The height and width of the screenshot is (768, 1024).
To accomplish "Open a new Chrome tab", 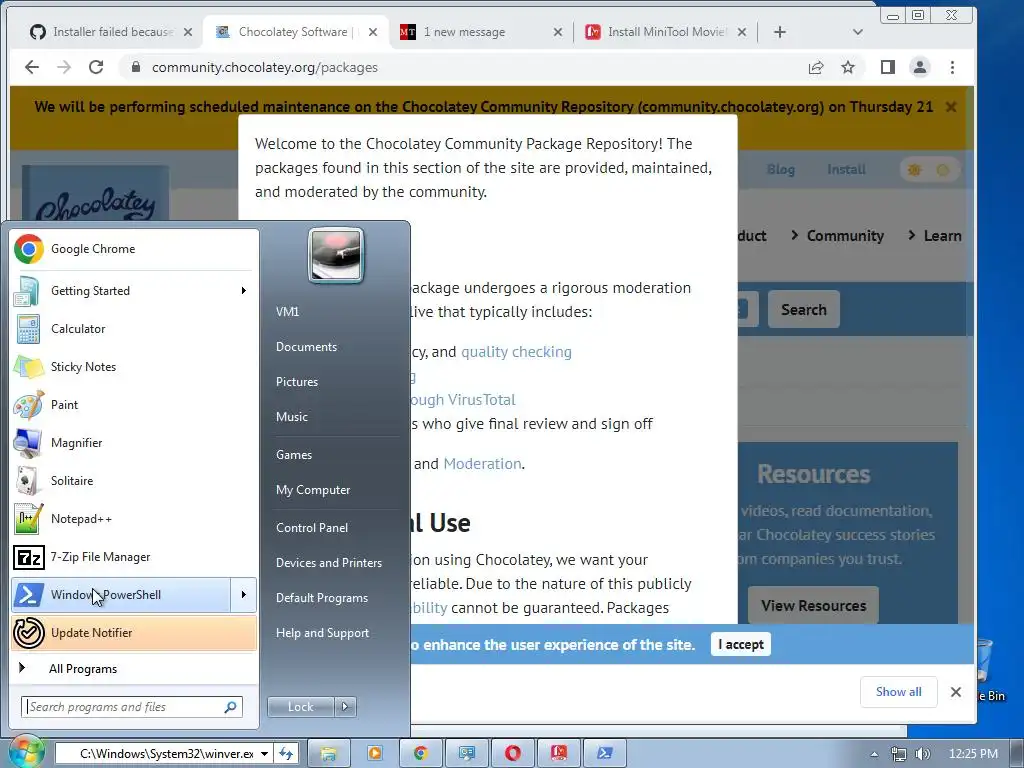I will pos(780,32).
